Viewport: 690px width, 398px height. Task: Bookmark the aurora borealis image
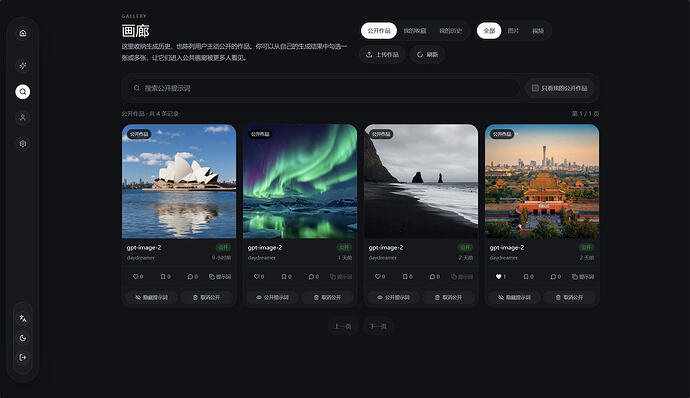click(x=286, y=276)
